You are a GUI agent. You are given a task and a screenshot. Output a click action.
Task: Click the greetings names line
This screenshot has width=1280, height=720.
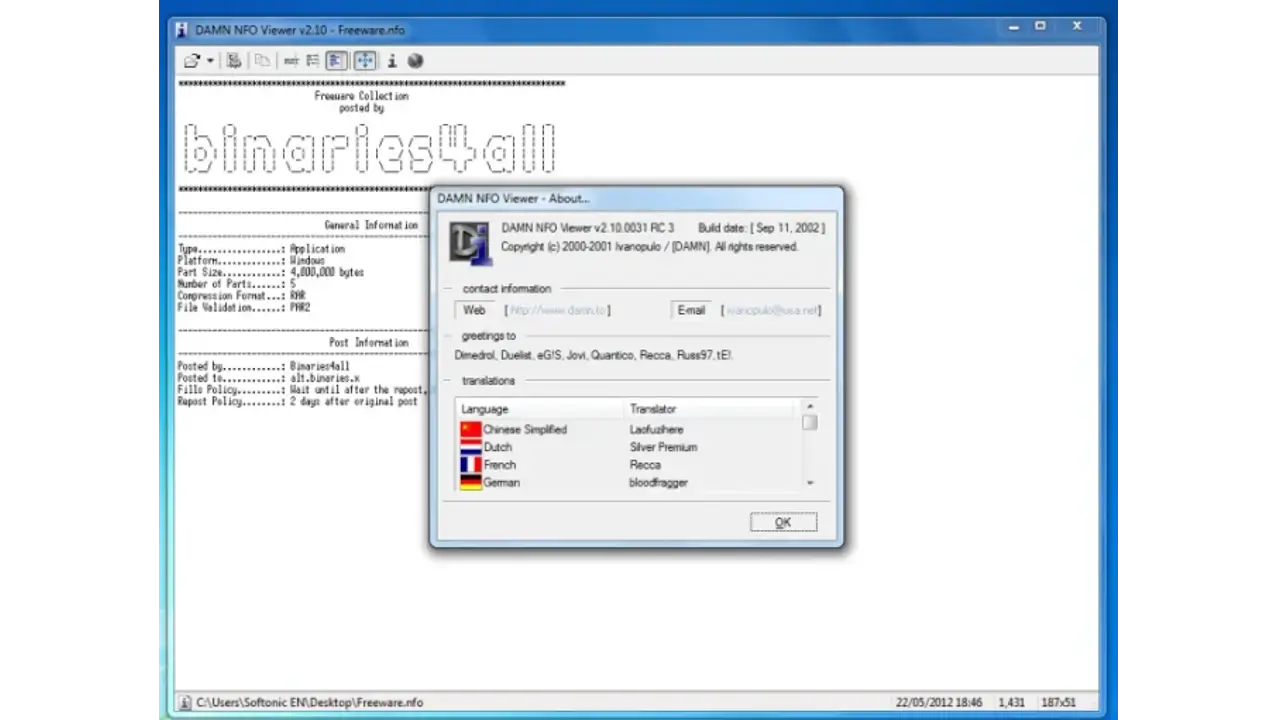click(594, 355)
